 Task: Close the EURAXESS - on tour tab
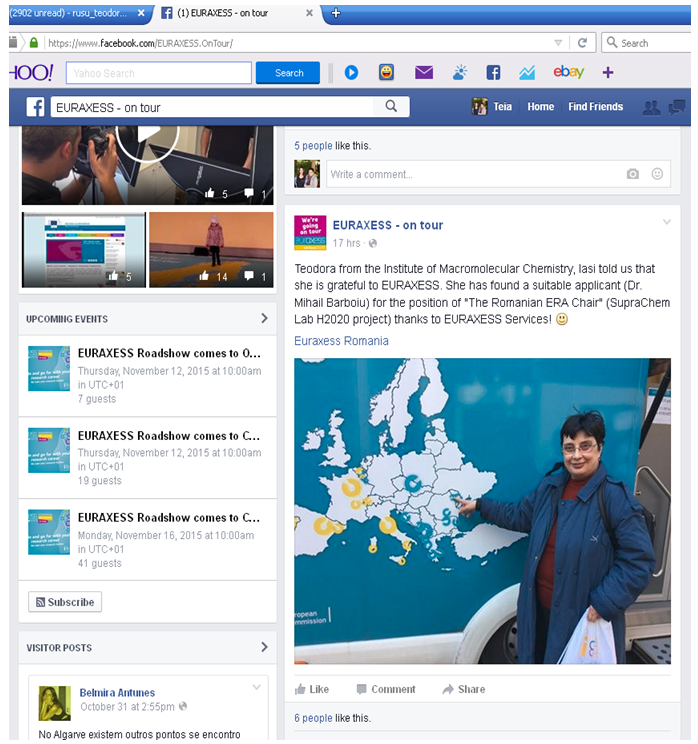[x=309, y=13]
